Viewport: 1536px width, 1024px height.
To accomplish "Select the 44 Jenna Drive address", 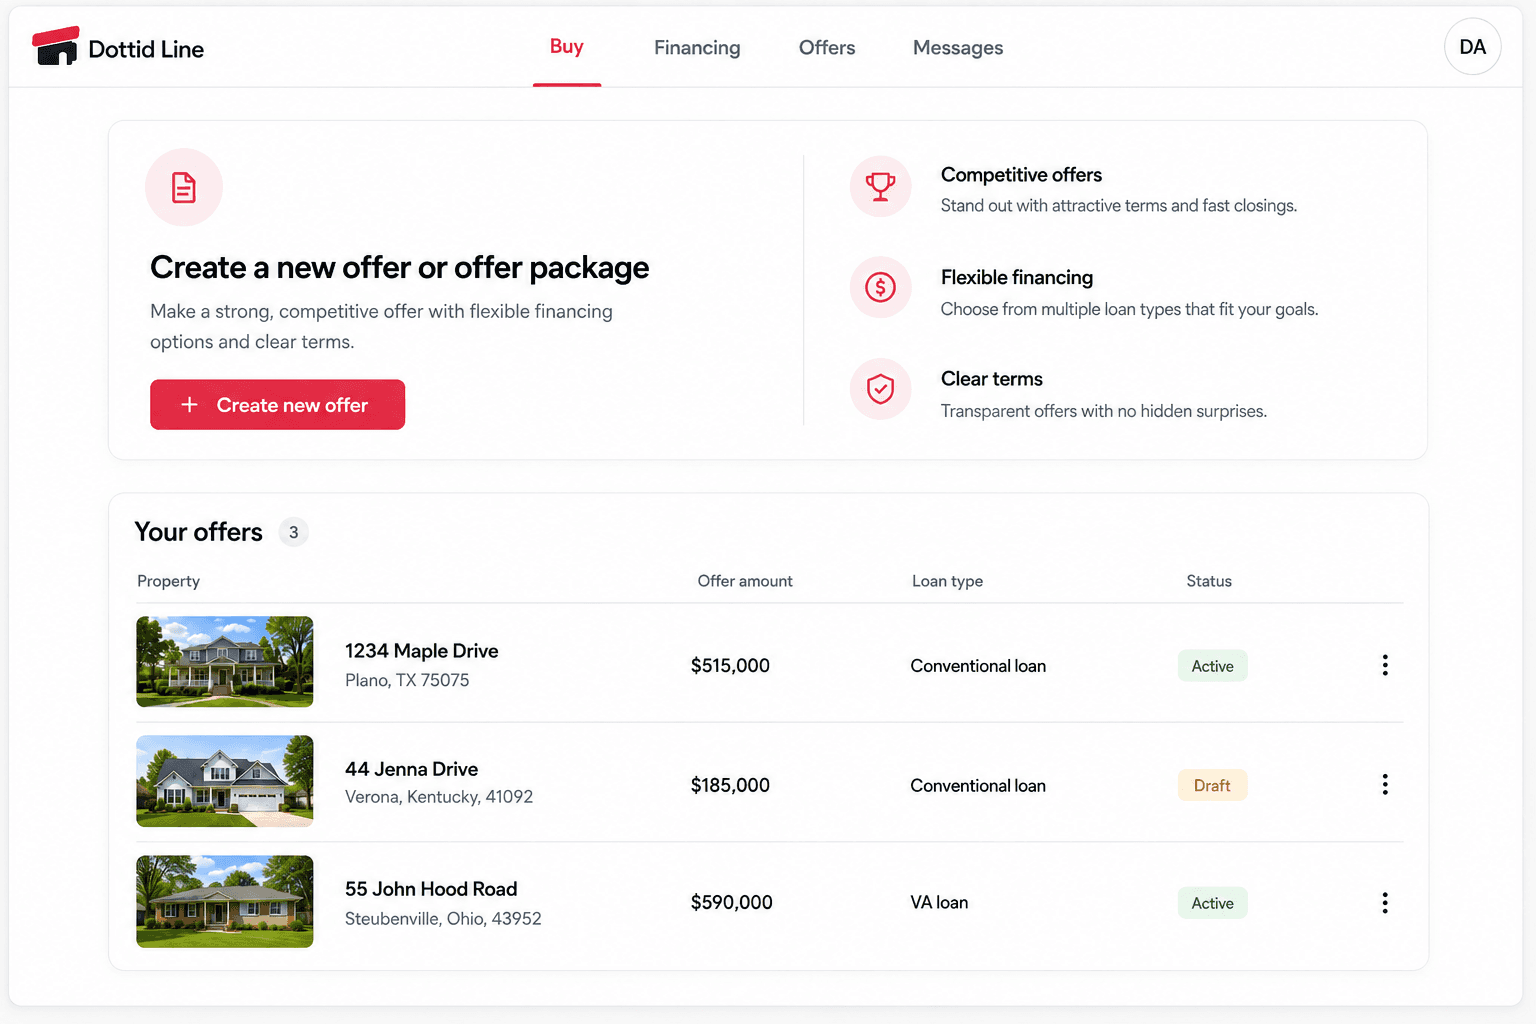I will click(x=411, y=769).
